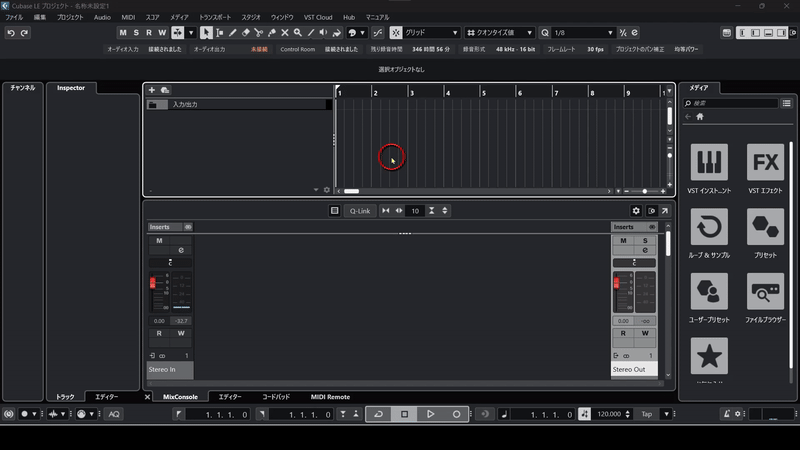800x450 pixels.
Task: Click the Tap tempo button
Action: click(646, 414)
